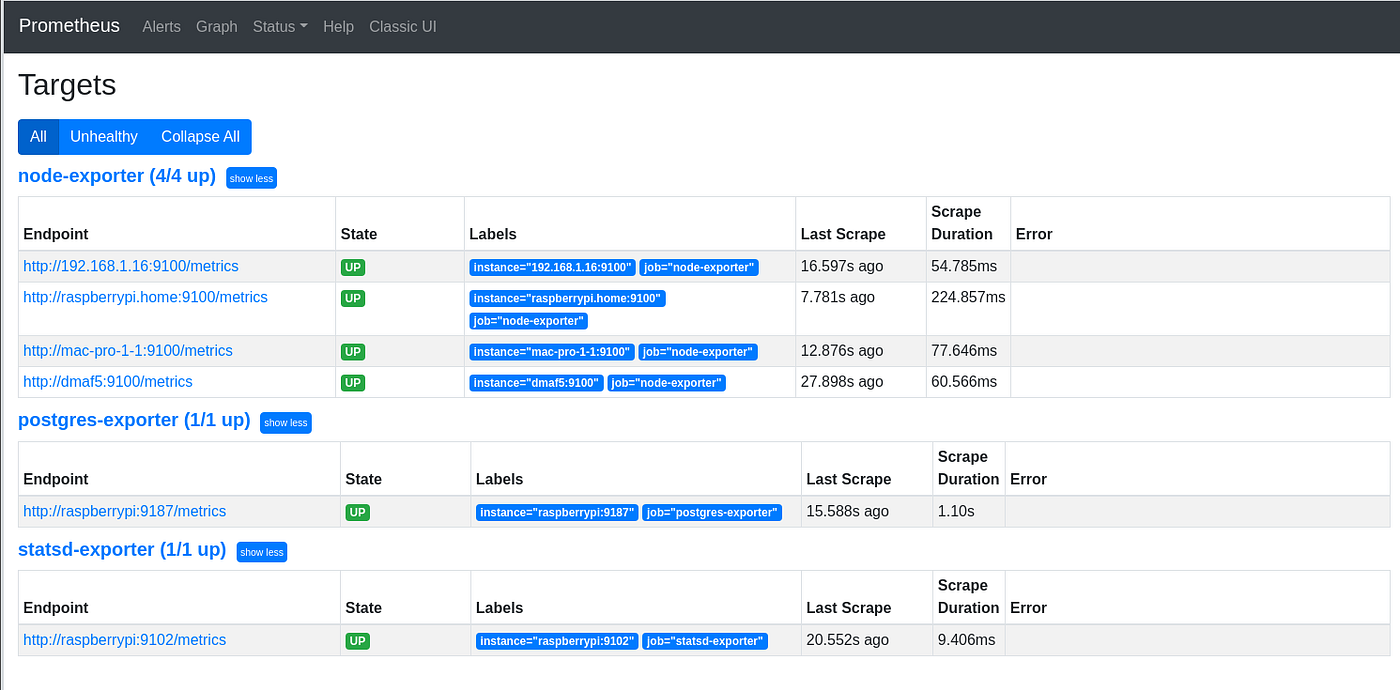Screen dimensions: 1400x690
Task: Open the Status dropdown menu
Action: coord(279,27)
